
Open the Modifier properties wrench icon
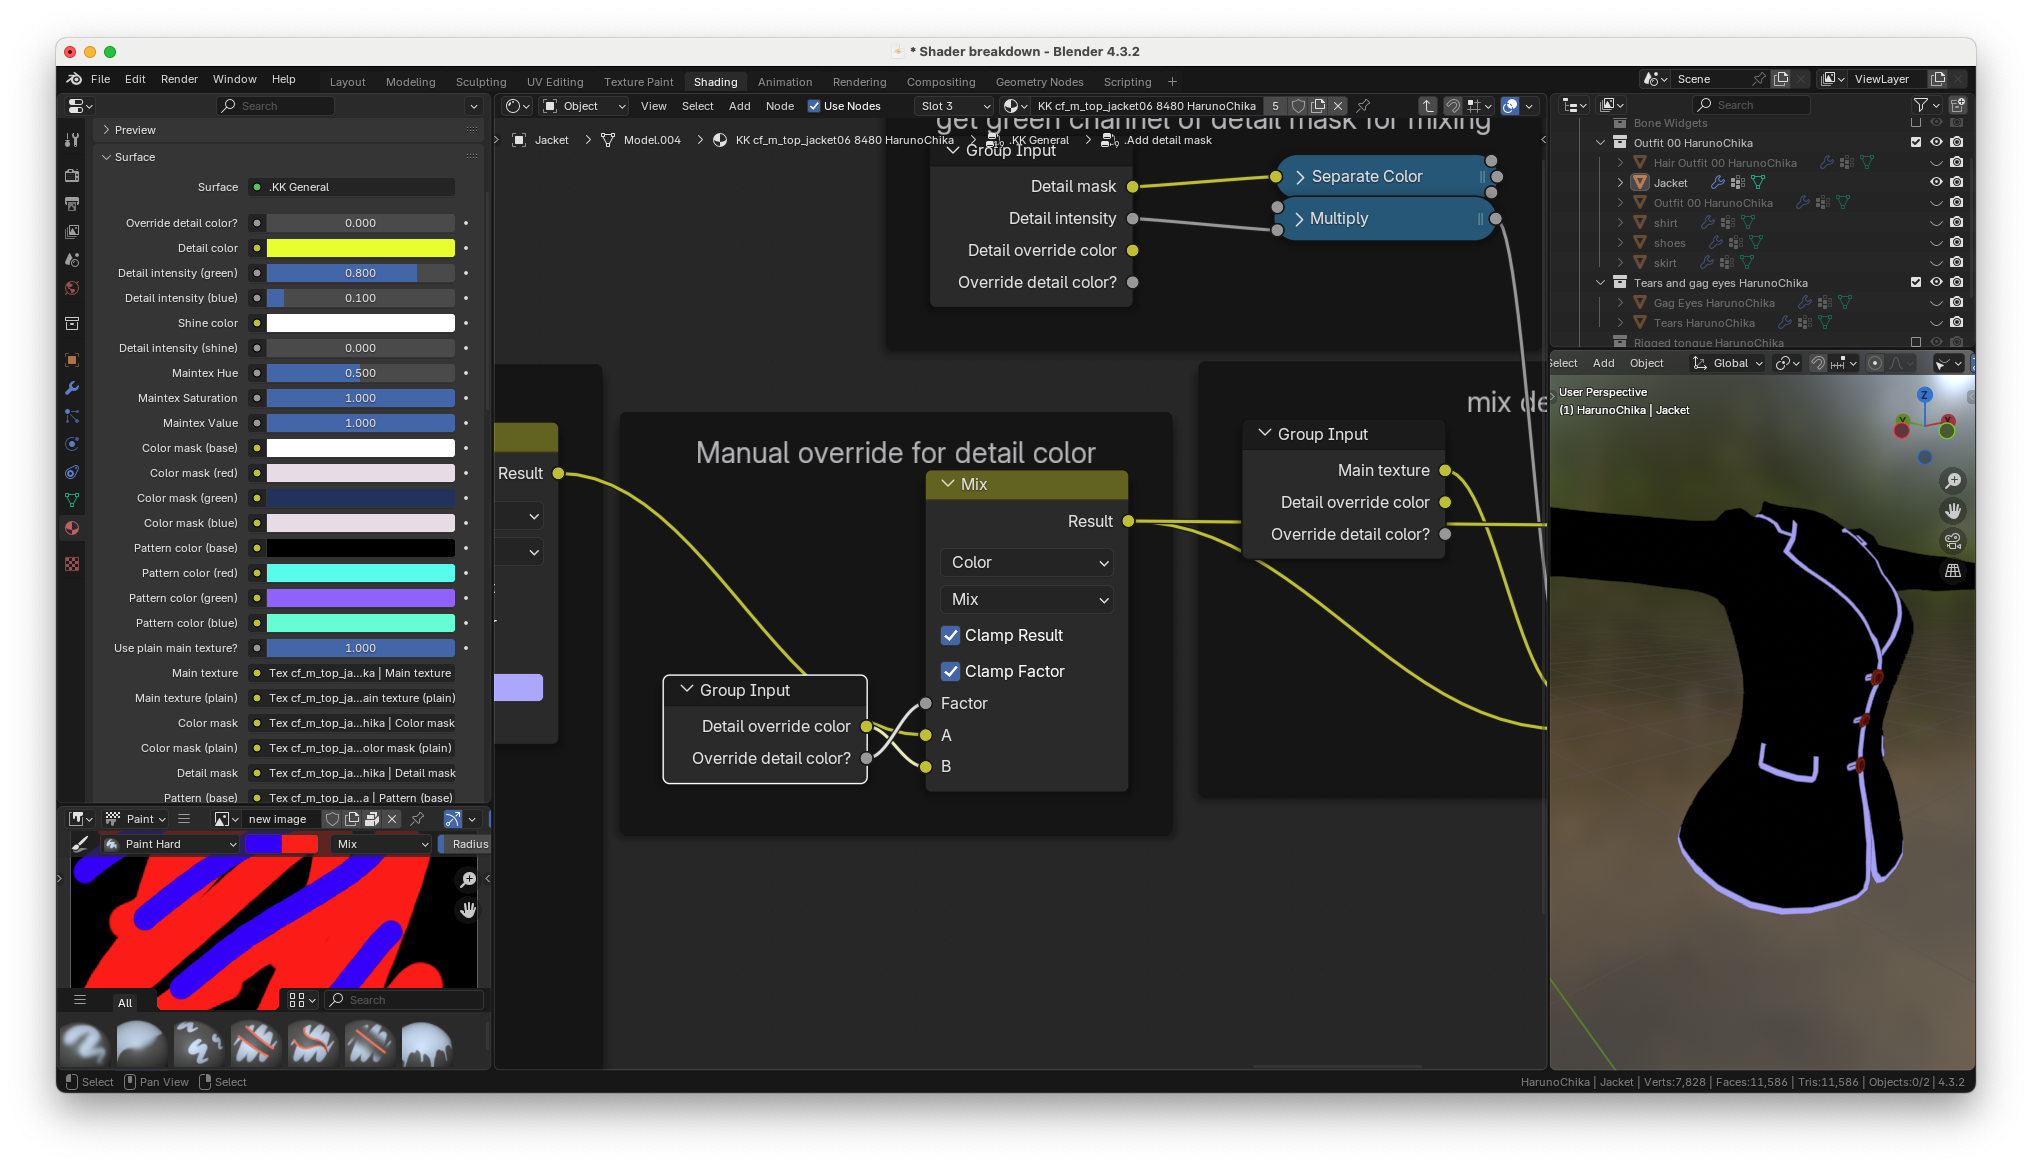point(72,388)
